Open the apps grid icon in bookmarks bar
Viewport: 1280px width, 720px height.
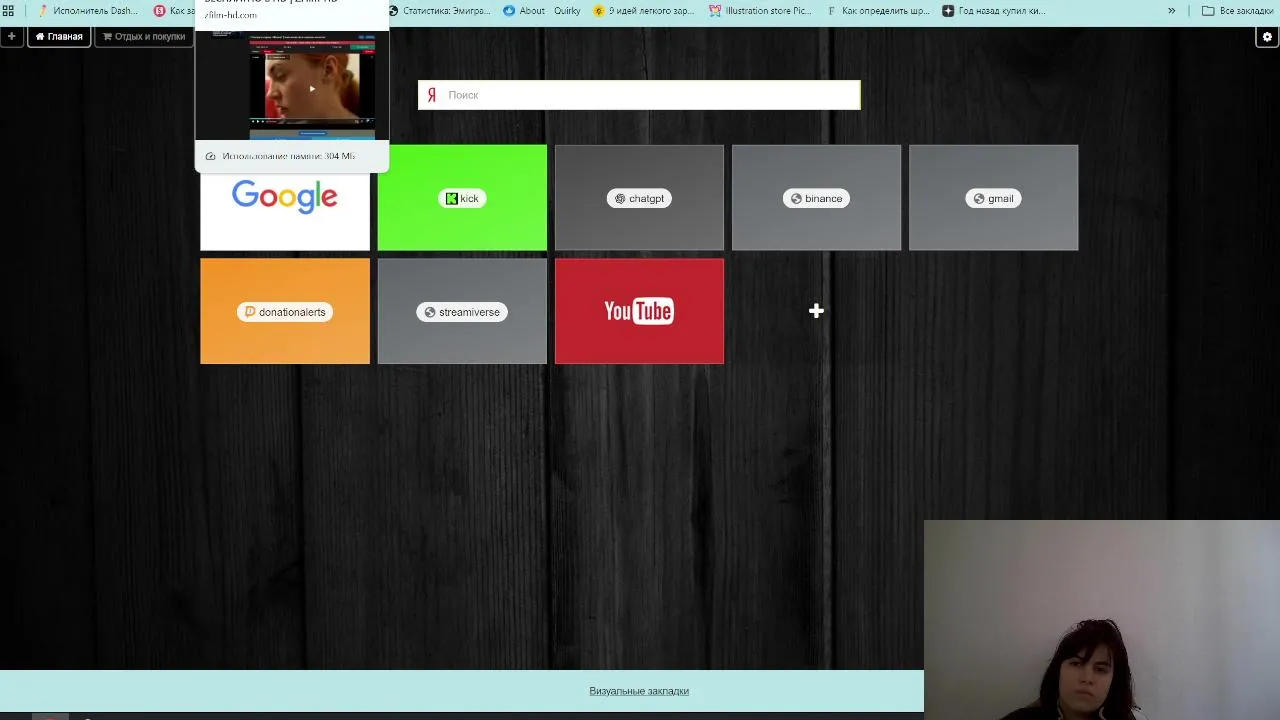pos(8,11)
